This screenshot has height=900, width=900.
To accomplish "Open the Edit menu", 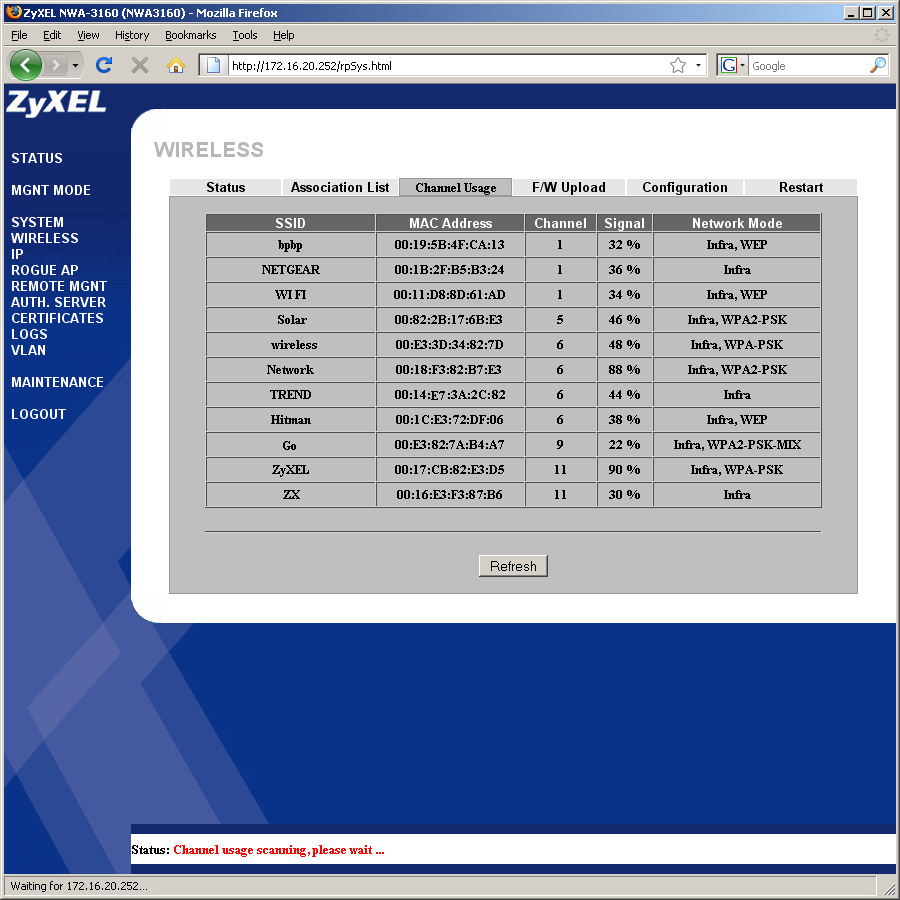I will point(52,35).
